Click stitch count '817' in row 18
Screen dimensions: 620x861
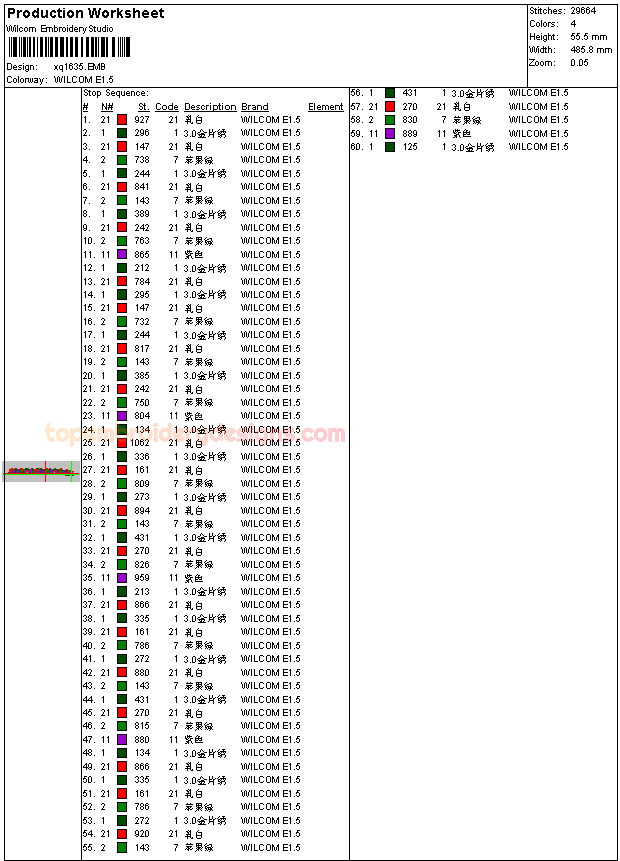click(142, 348)
